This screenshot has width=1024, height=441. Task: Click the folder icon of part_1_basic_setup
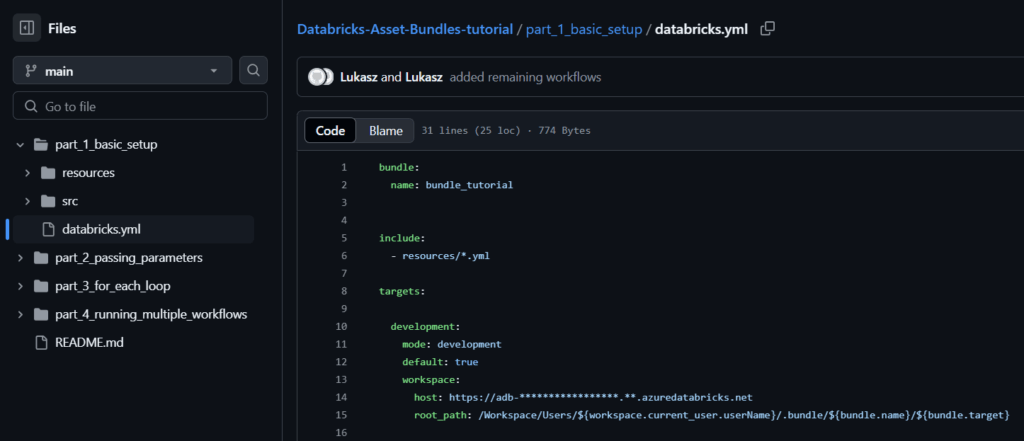41,144
